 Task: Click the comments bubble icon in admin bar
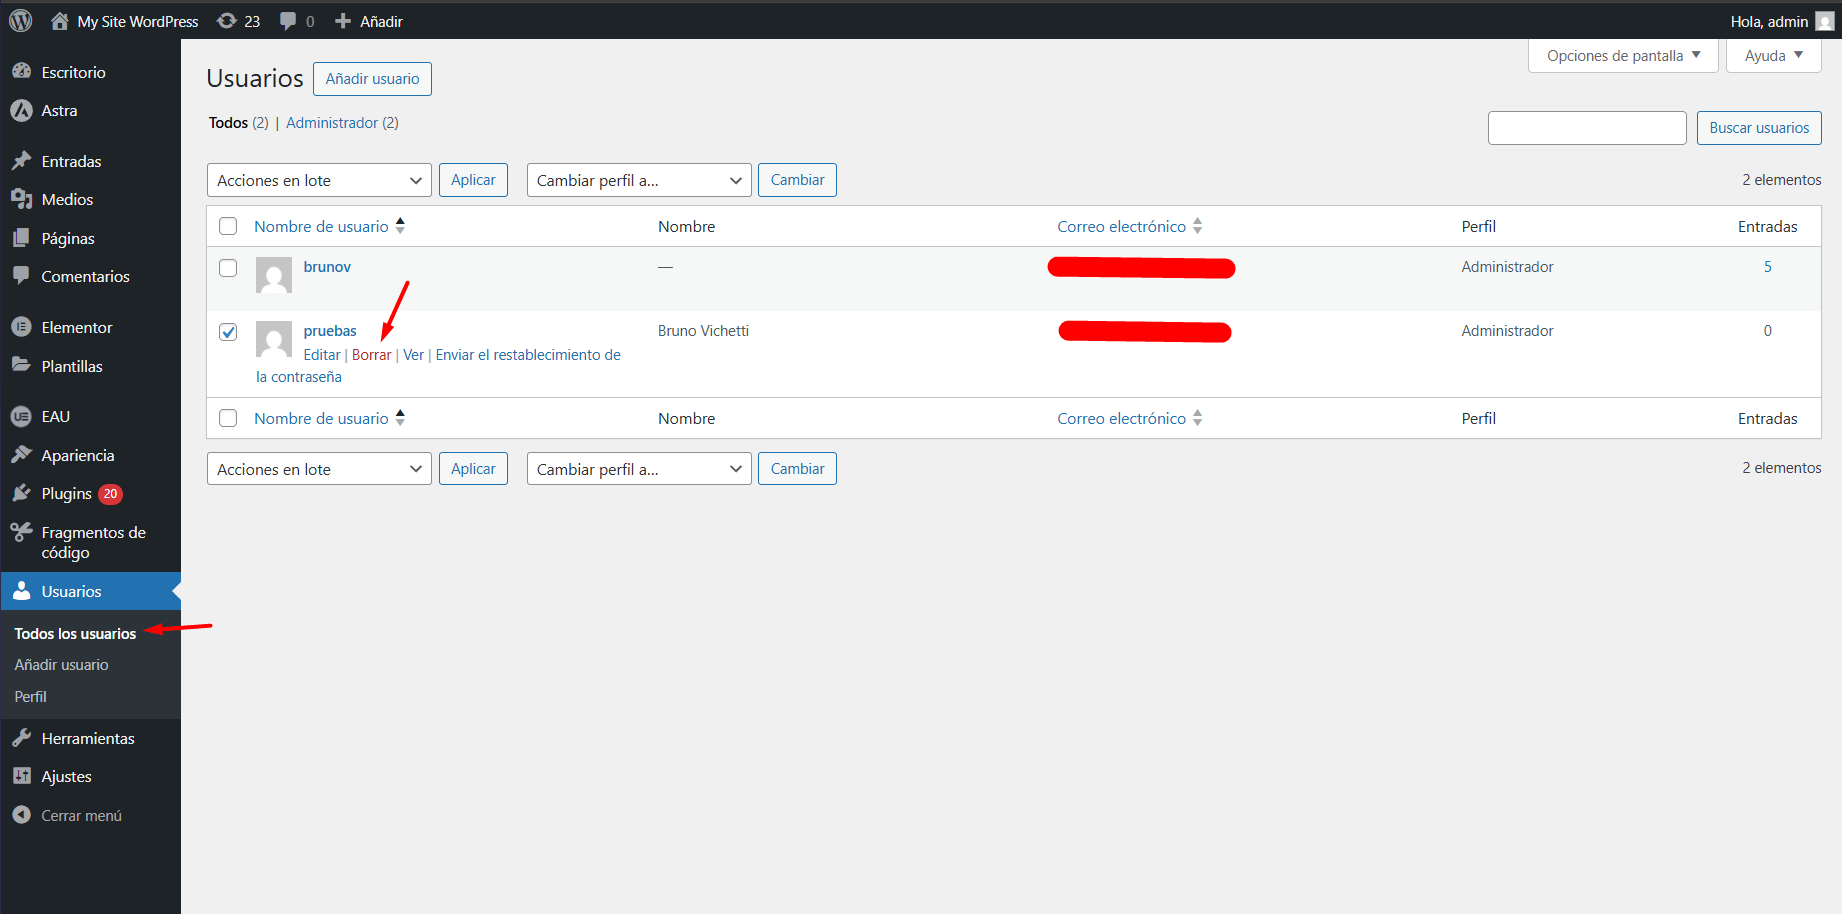coord(289,21)
